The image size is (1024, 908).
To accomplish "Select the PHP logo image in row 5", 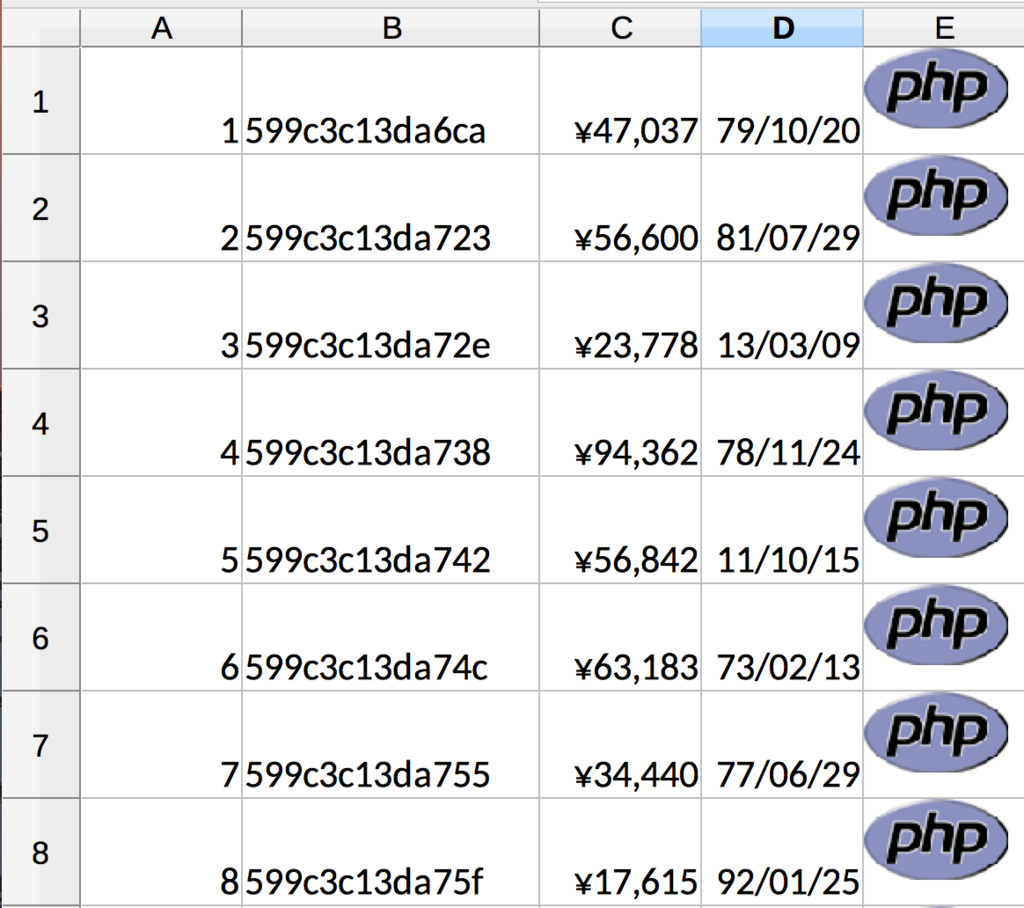I will pos(936,518).
